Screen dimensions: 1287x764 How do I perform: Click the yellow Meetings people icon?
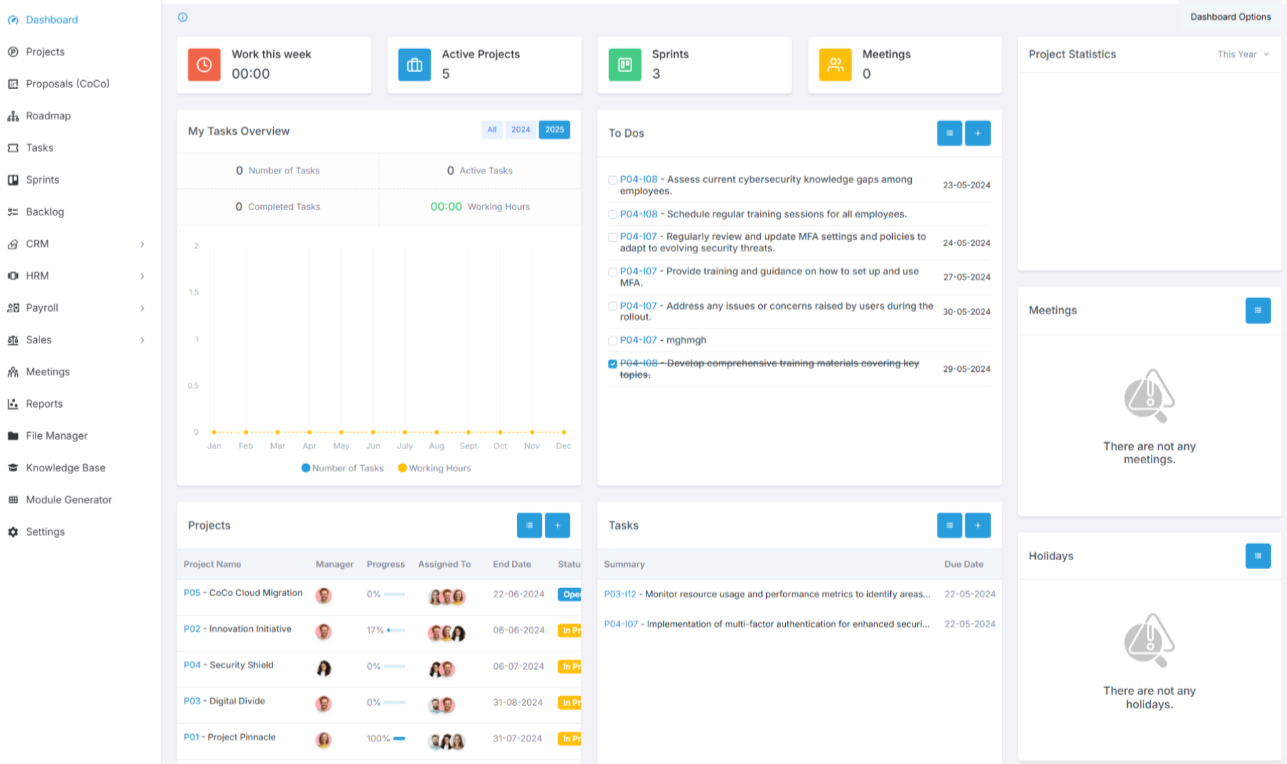click(x=835, y=65)
